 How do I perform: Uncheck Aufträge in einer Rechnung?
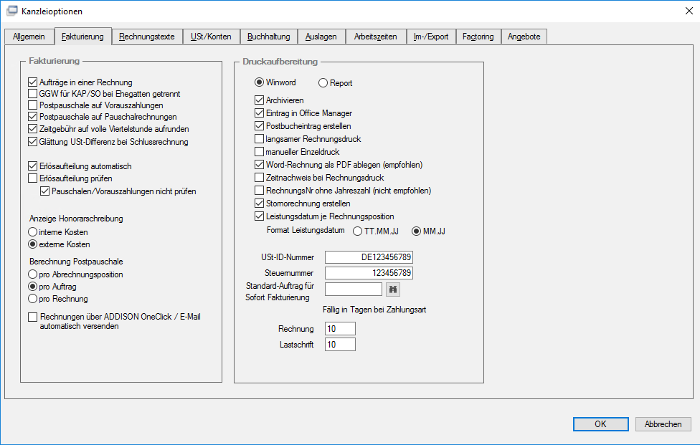pos(33,82)
